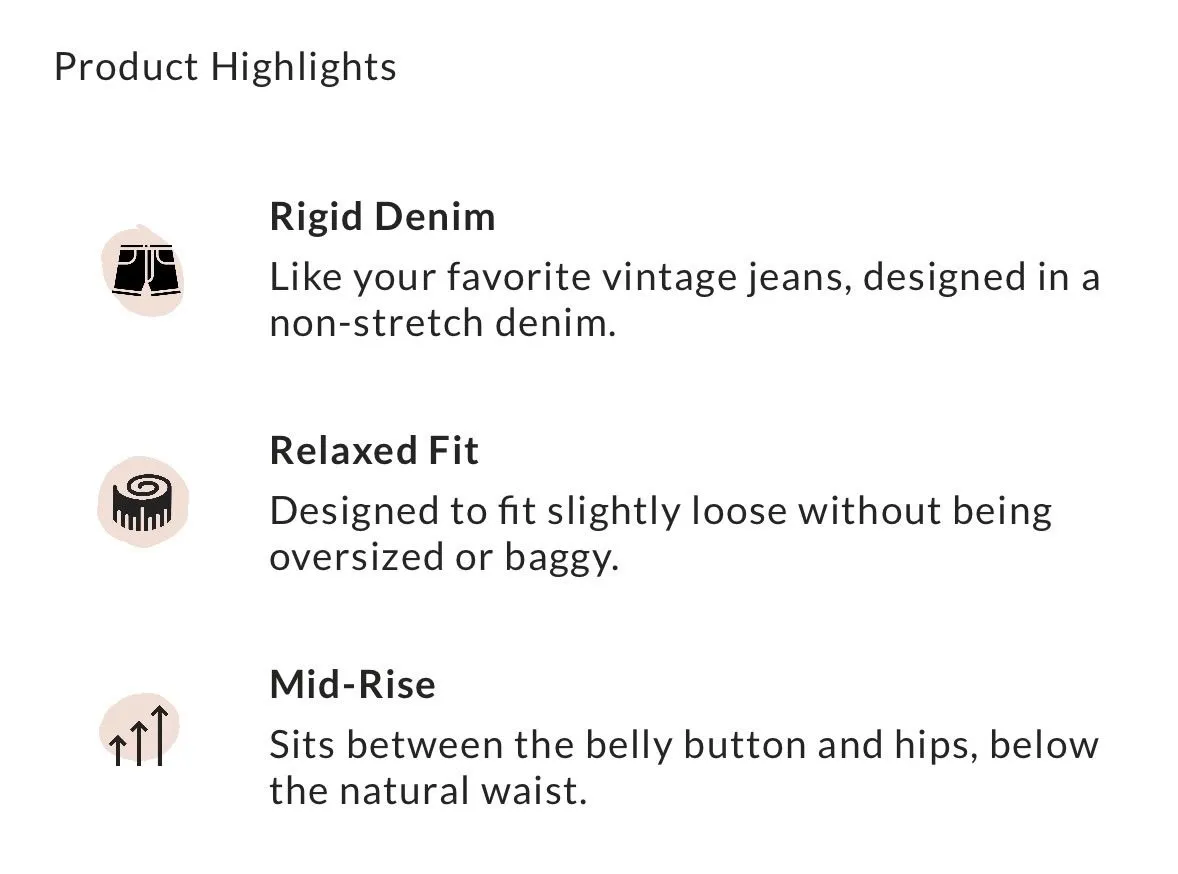Click the 'Like your favorite vintage jeans' line

pyautogui.click(x=684, y=278)
